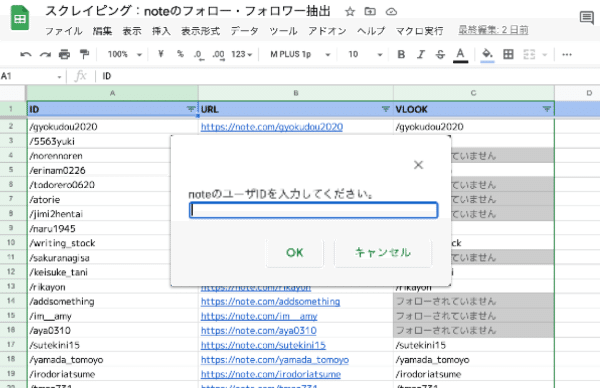Select column A header

(x=112, y=93)
